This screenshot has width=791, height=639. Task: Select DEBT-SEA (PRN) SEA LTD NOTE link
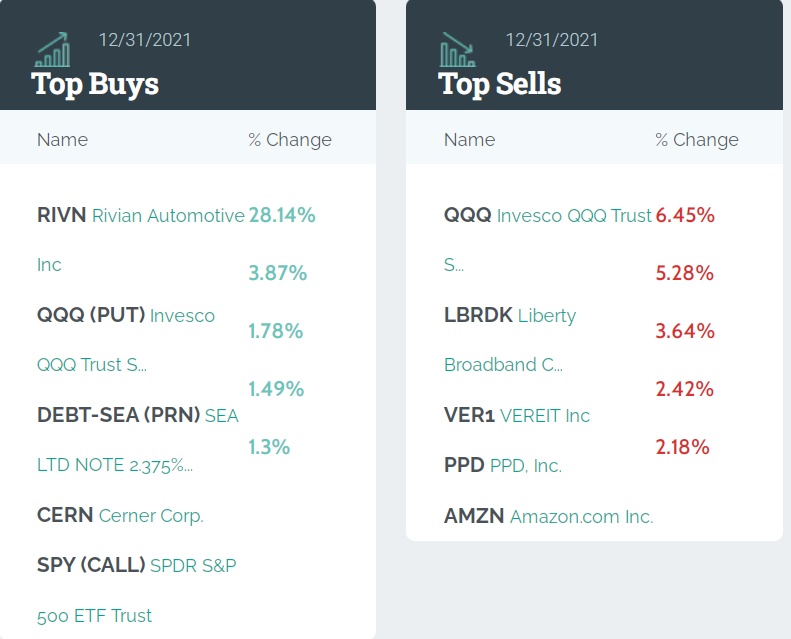pos(137,415)
